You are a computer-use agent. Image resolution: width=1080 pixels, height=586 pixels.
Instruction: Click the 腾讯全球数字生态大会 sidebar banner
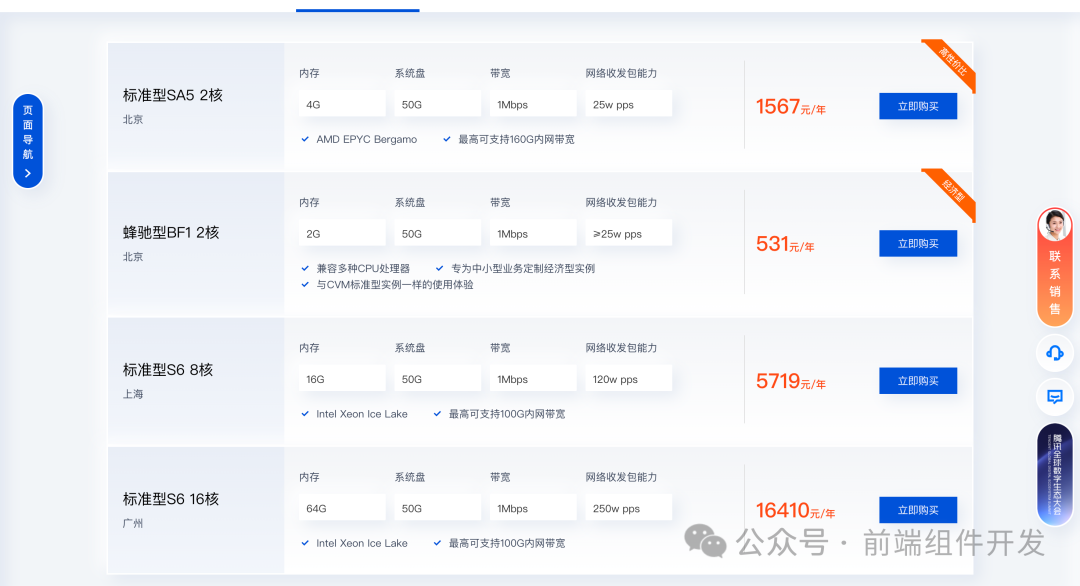click(1054, 472)
